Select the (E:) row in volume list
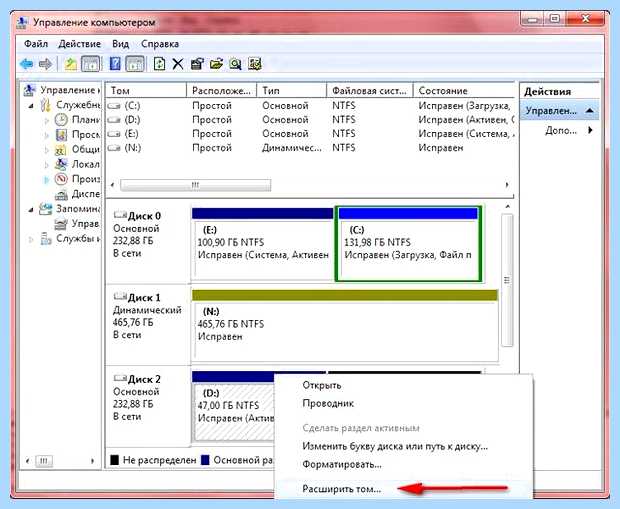620x509 pixels. (310, 134)
